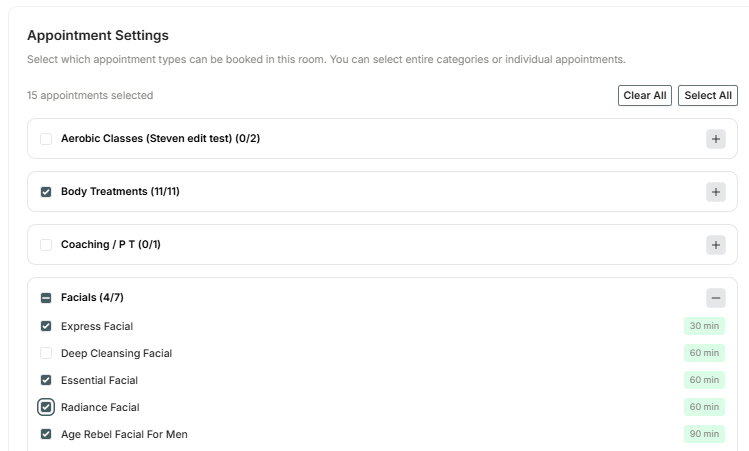Select the Deep Cleansing Facial checkbox
This screenshot has height=451, width=749.
46,353
